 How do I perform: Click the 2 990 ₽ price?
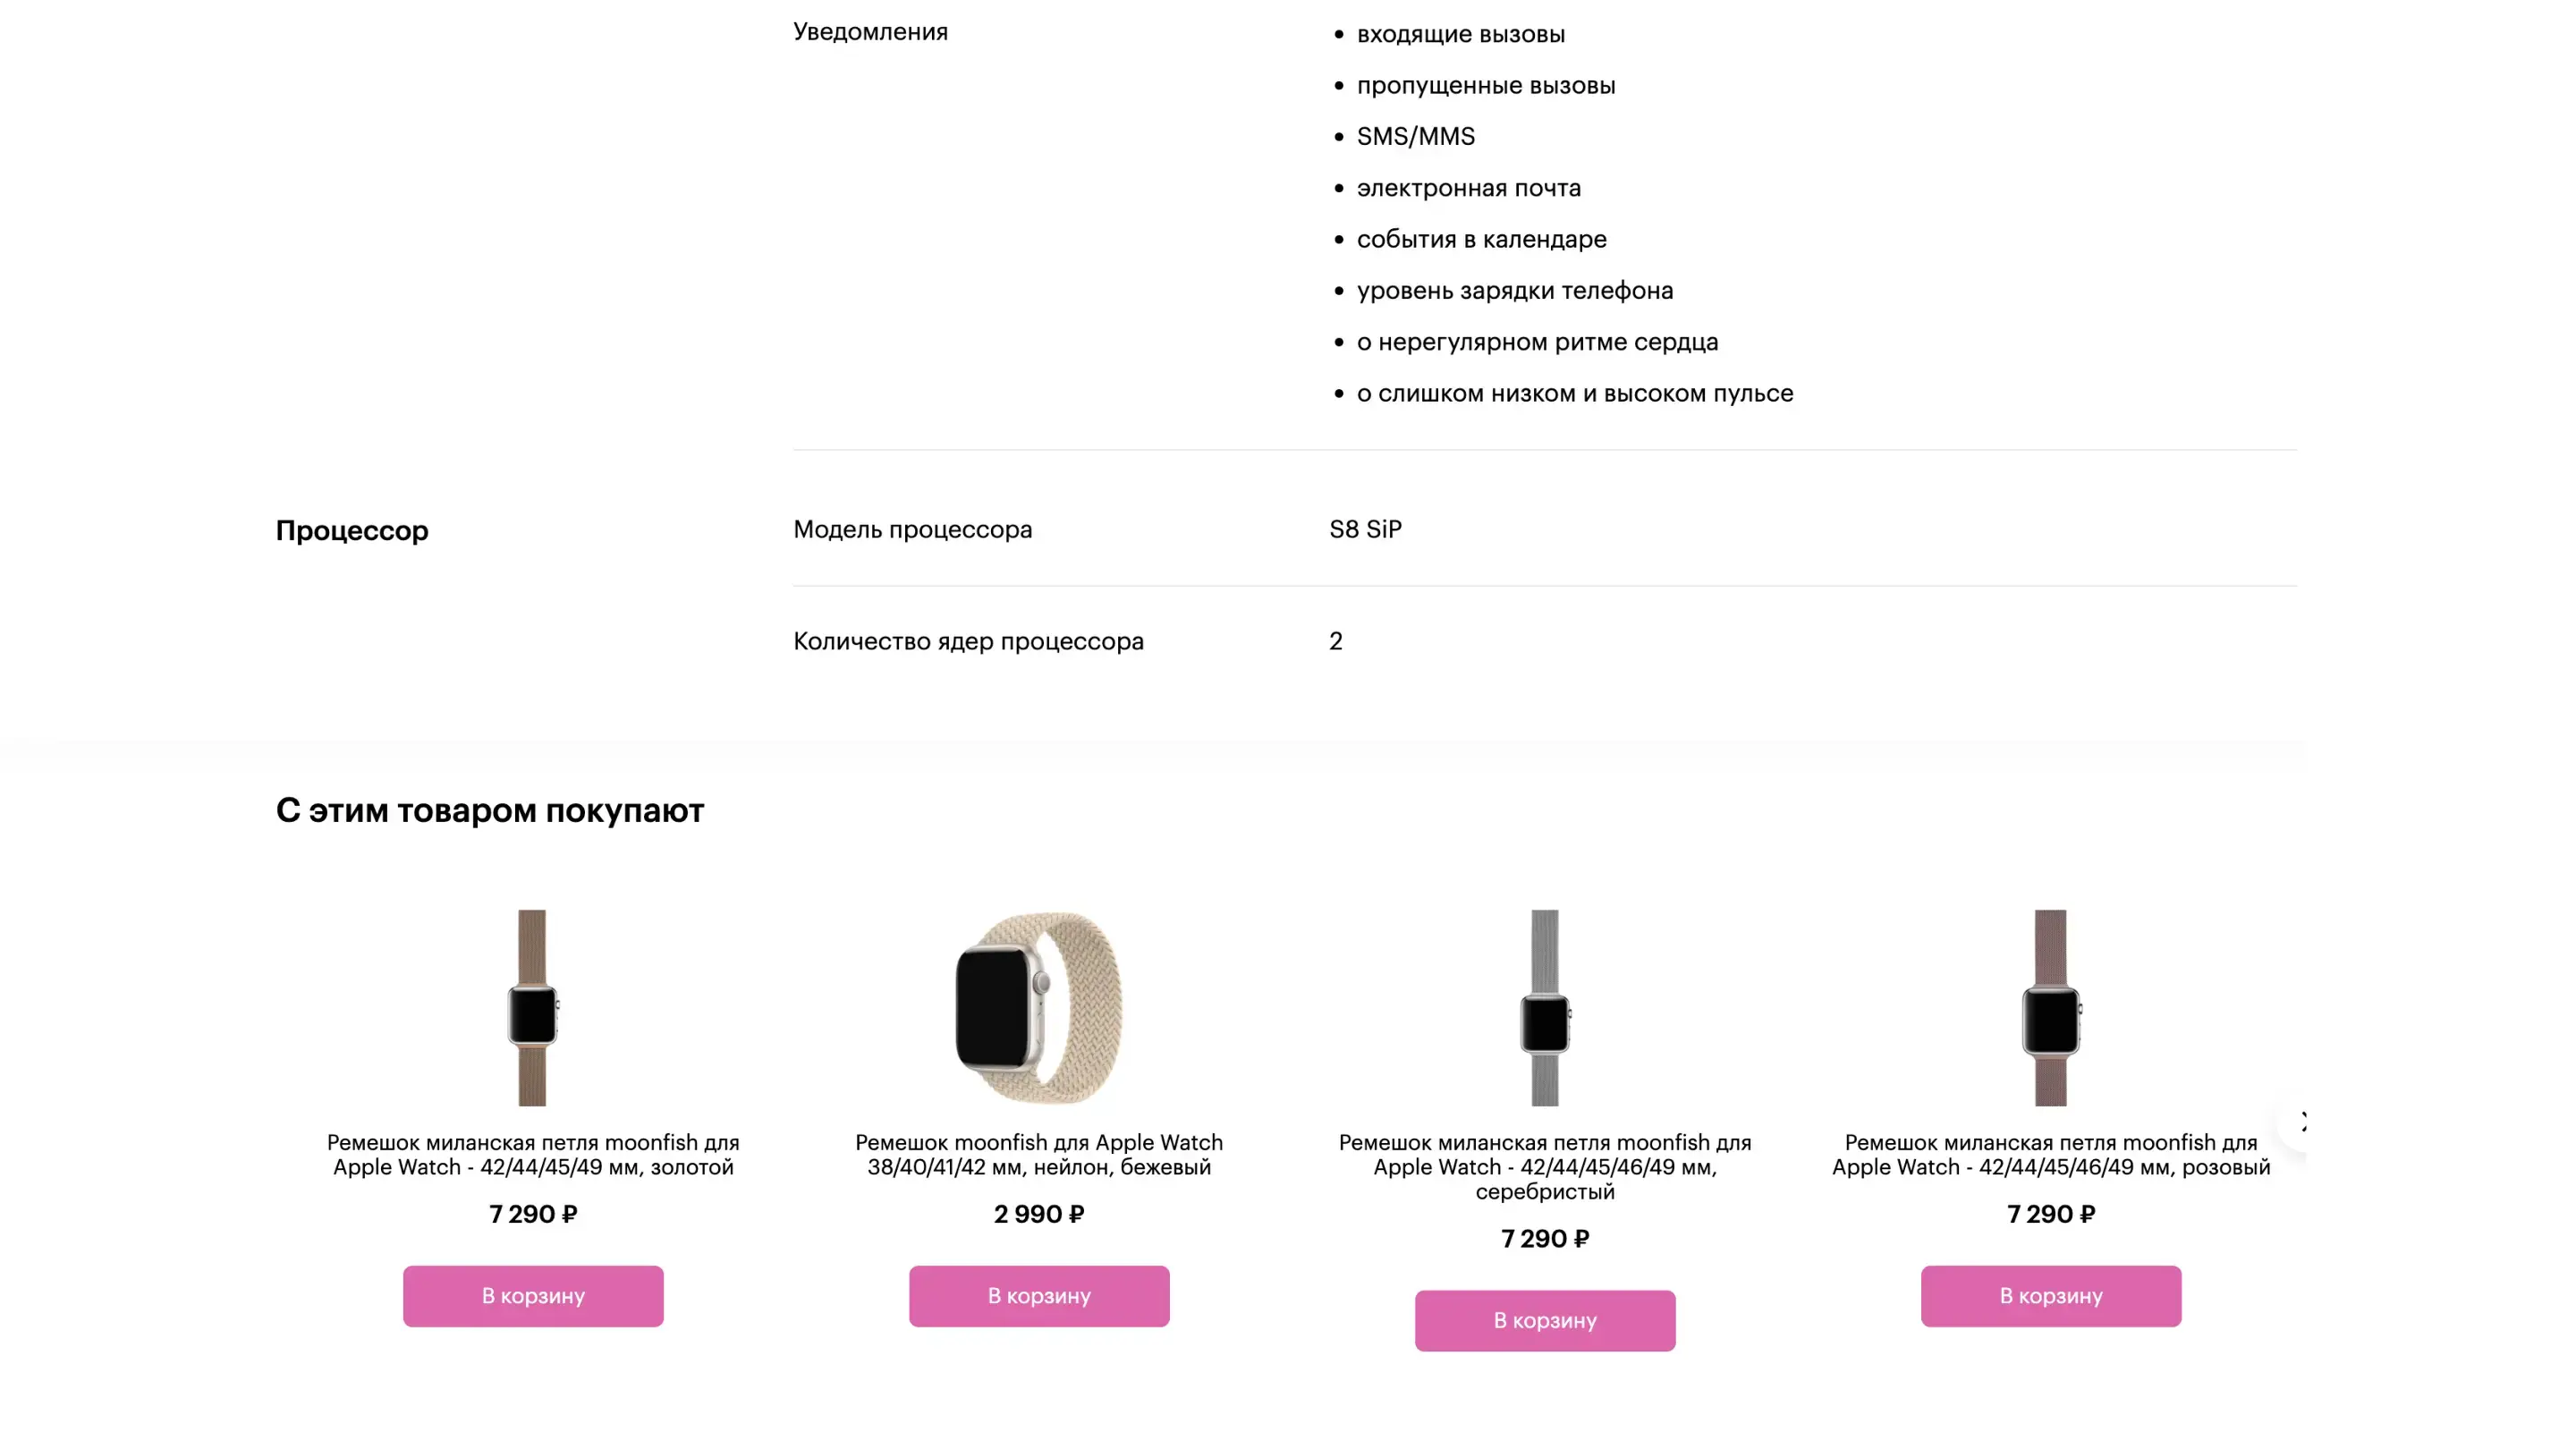[x=1039, y=1214]
